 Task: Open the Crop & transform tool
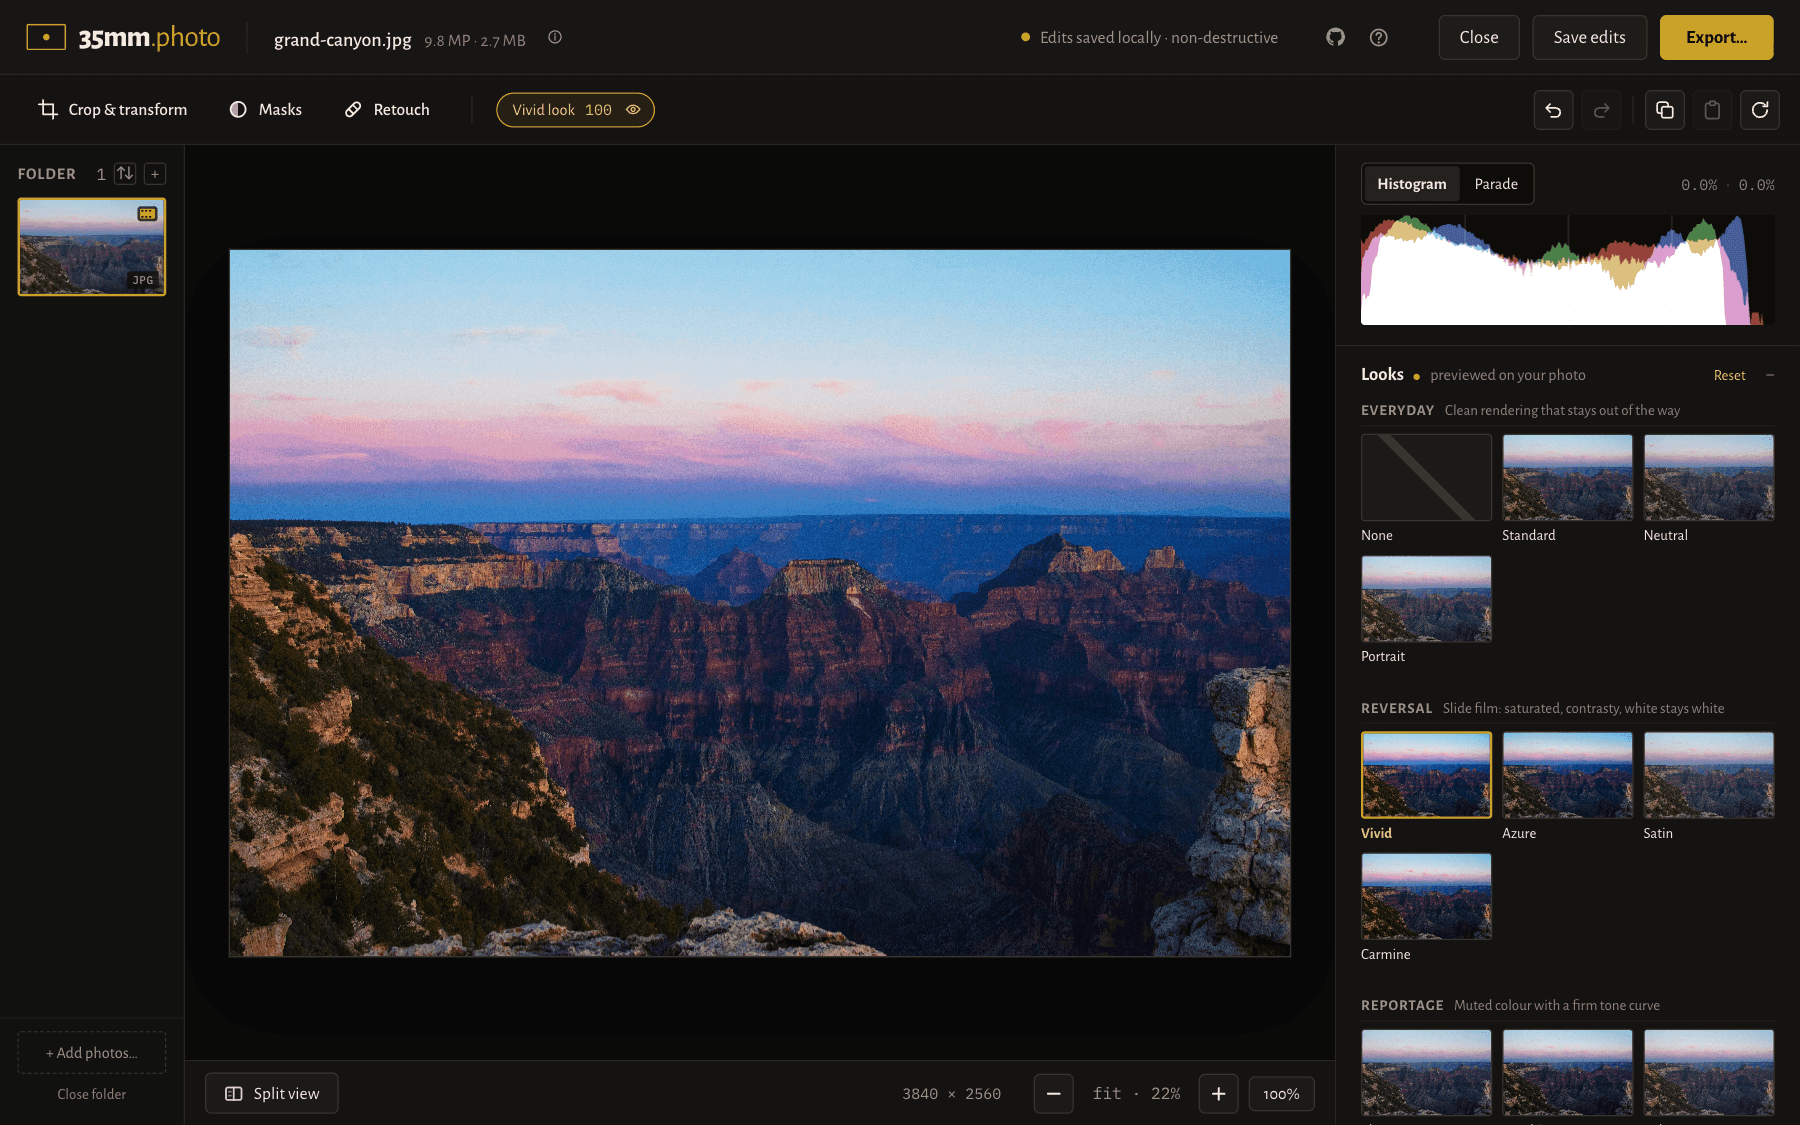tap(113, 110)
